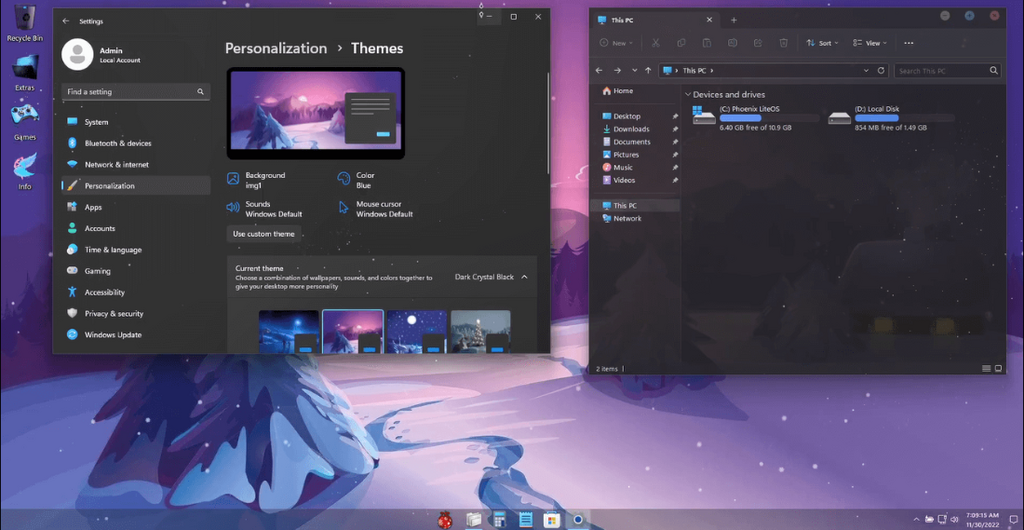Go back with Settings back arrow
The width and height of the screenshot is (1024, 530).
[65, 21]
